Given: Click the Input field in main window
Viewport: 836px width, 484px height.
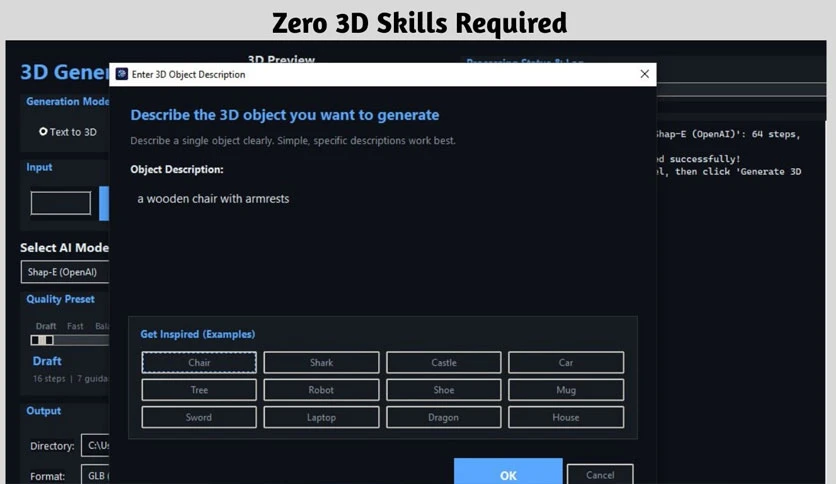Looking at the screenshot, I should pyautogui.click(x=61, y=203).
